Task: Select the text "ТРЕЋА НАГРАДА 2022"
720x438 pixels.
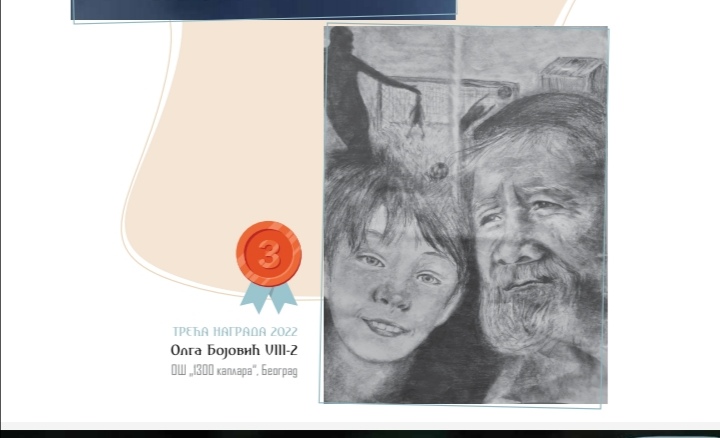Action: [235, 331]
